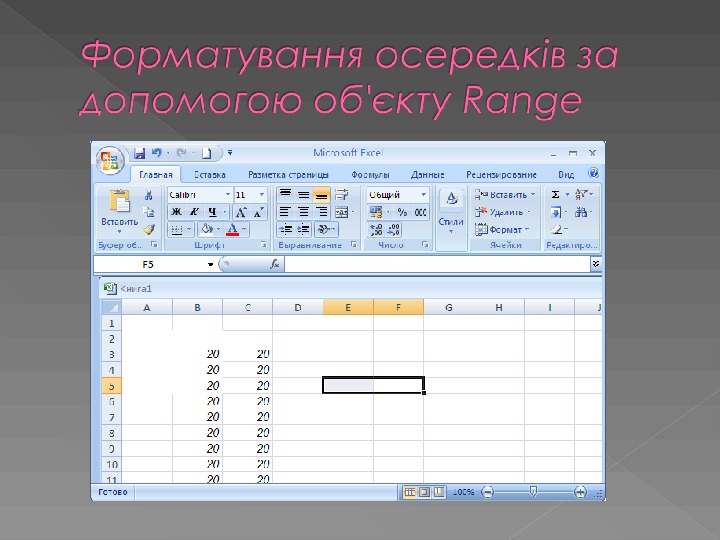Open the text orientation options
Viewport: 720px width, 540px height.
click(324, 229)
